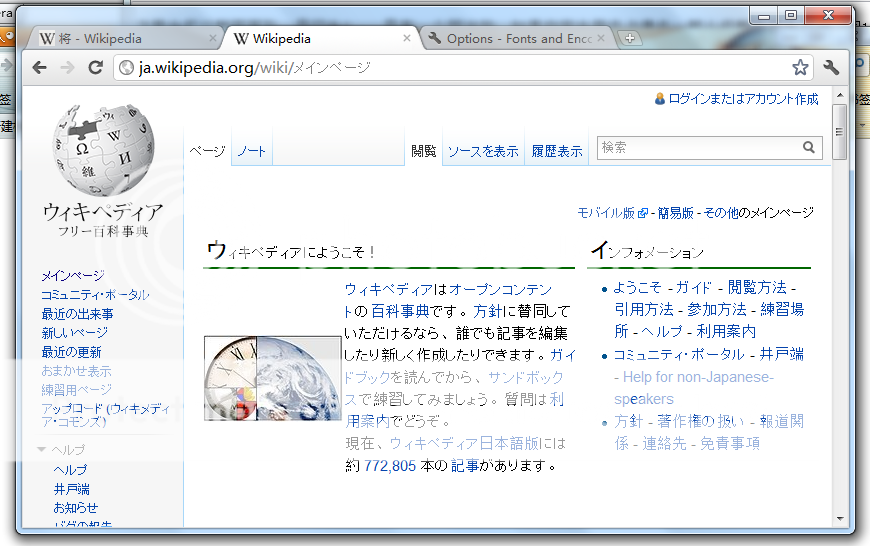Open the ようこそ link in インフォメーション
870x546 pixels.
[638, 287]
